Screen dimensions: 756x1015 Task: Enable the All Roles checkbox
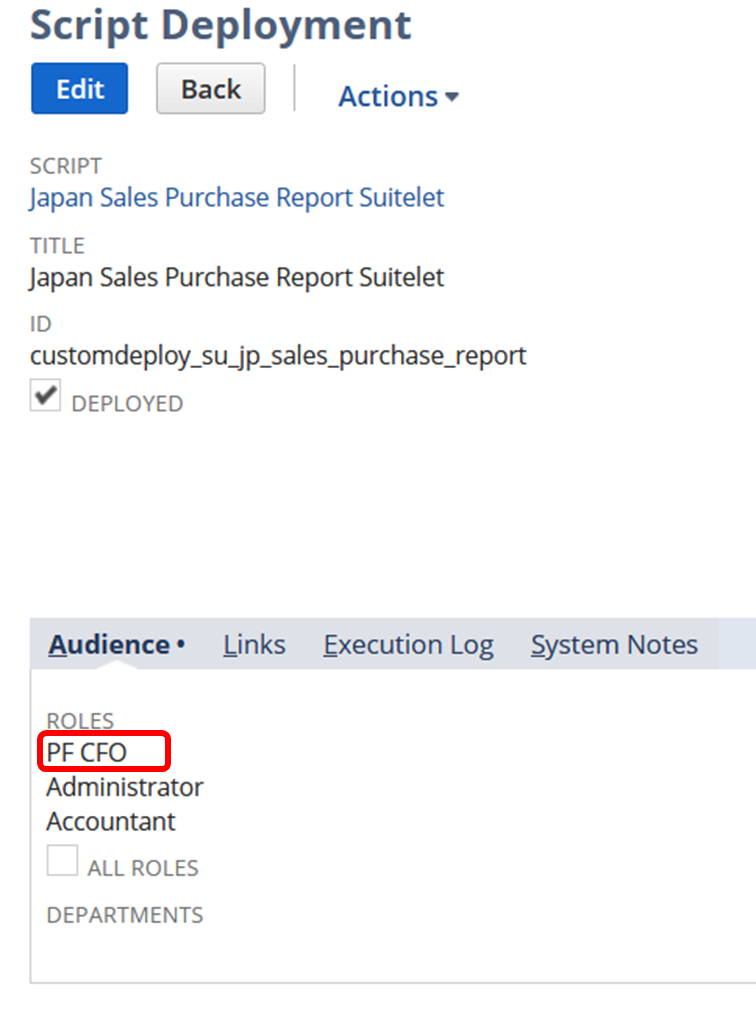click(x=62, y=860)
